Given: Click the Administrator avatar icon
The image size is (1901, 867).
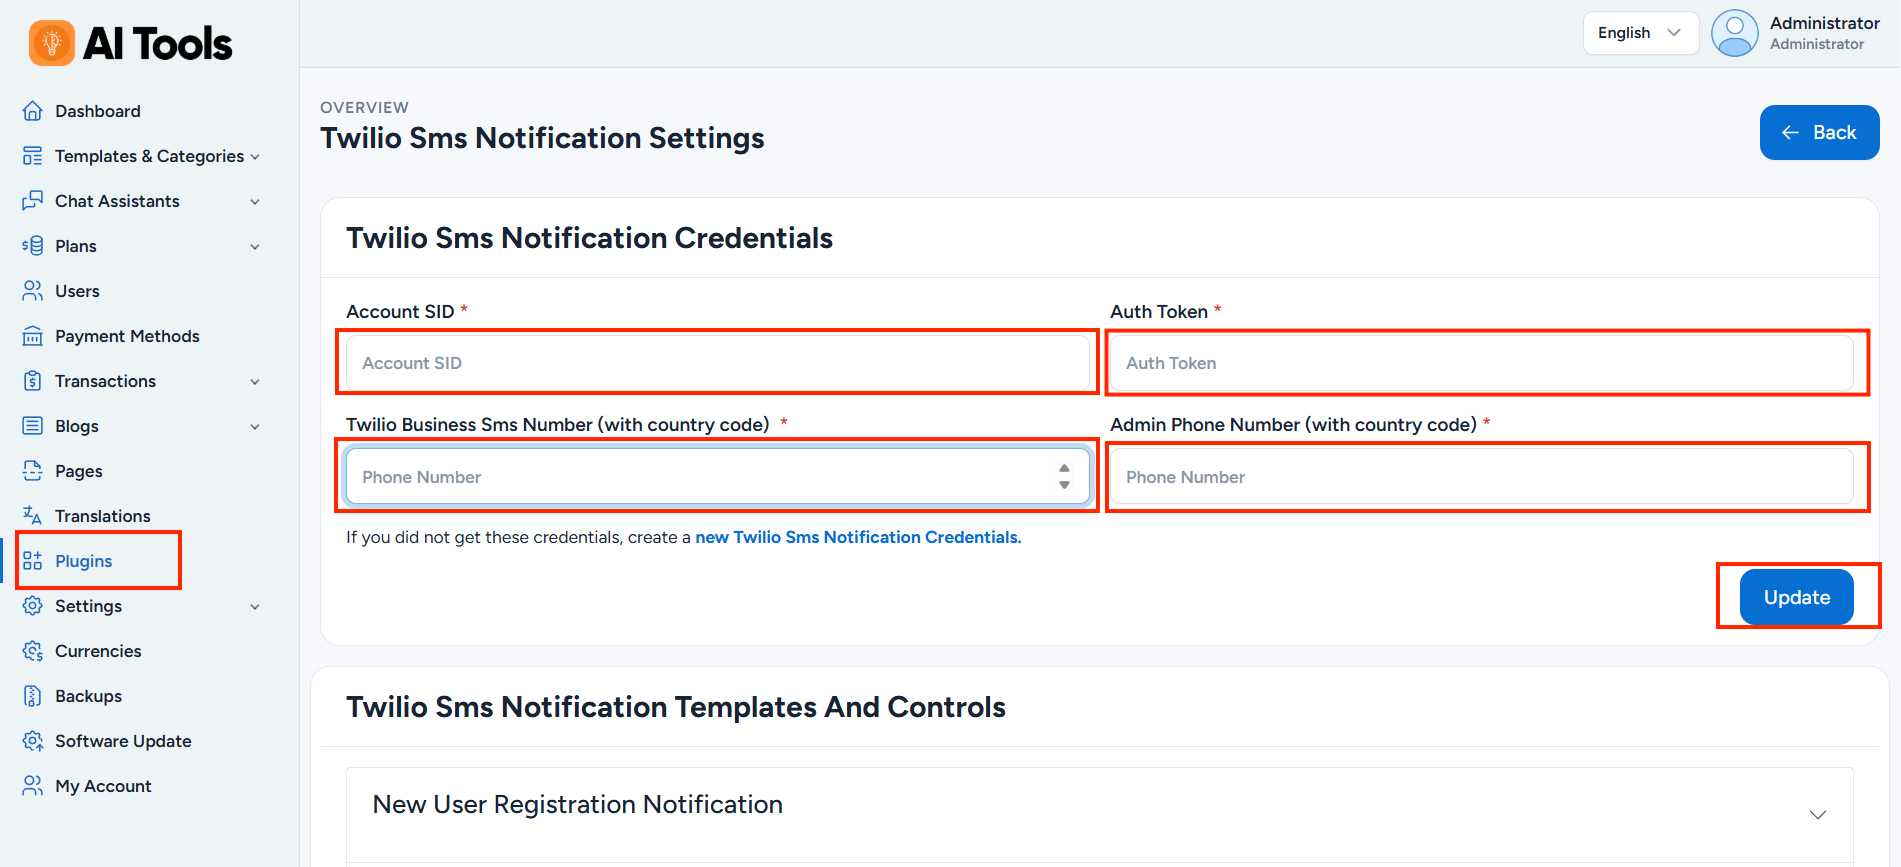Looking at the screenshot, I should (1735, 33).
